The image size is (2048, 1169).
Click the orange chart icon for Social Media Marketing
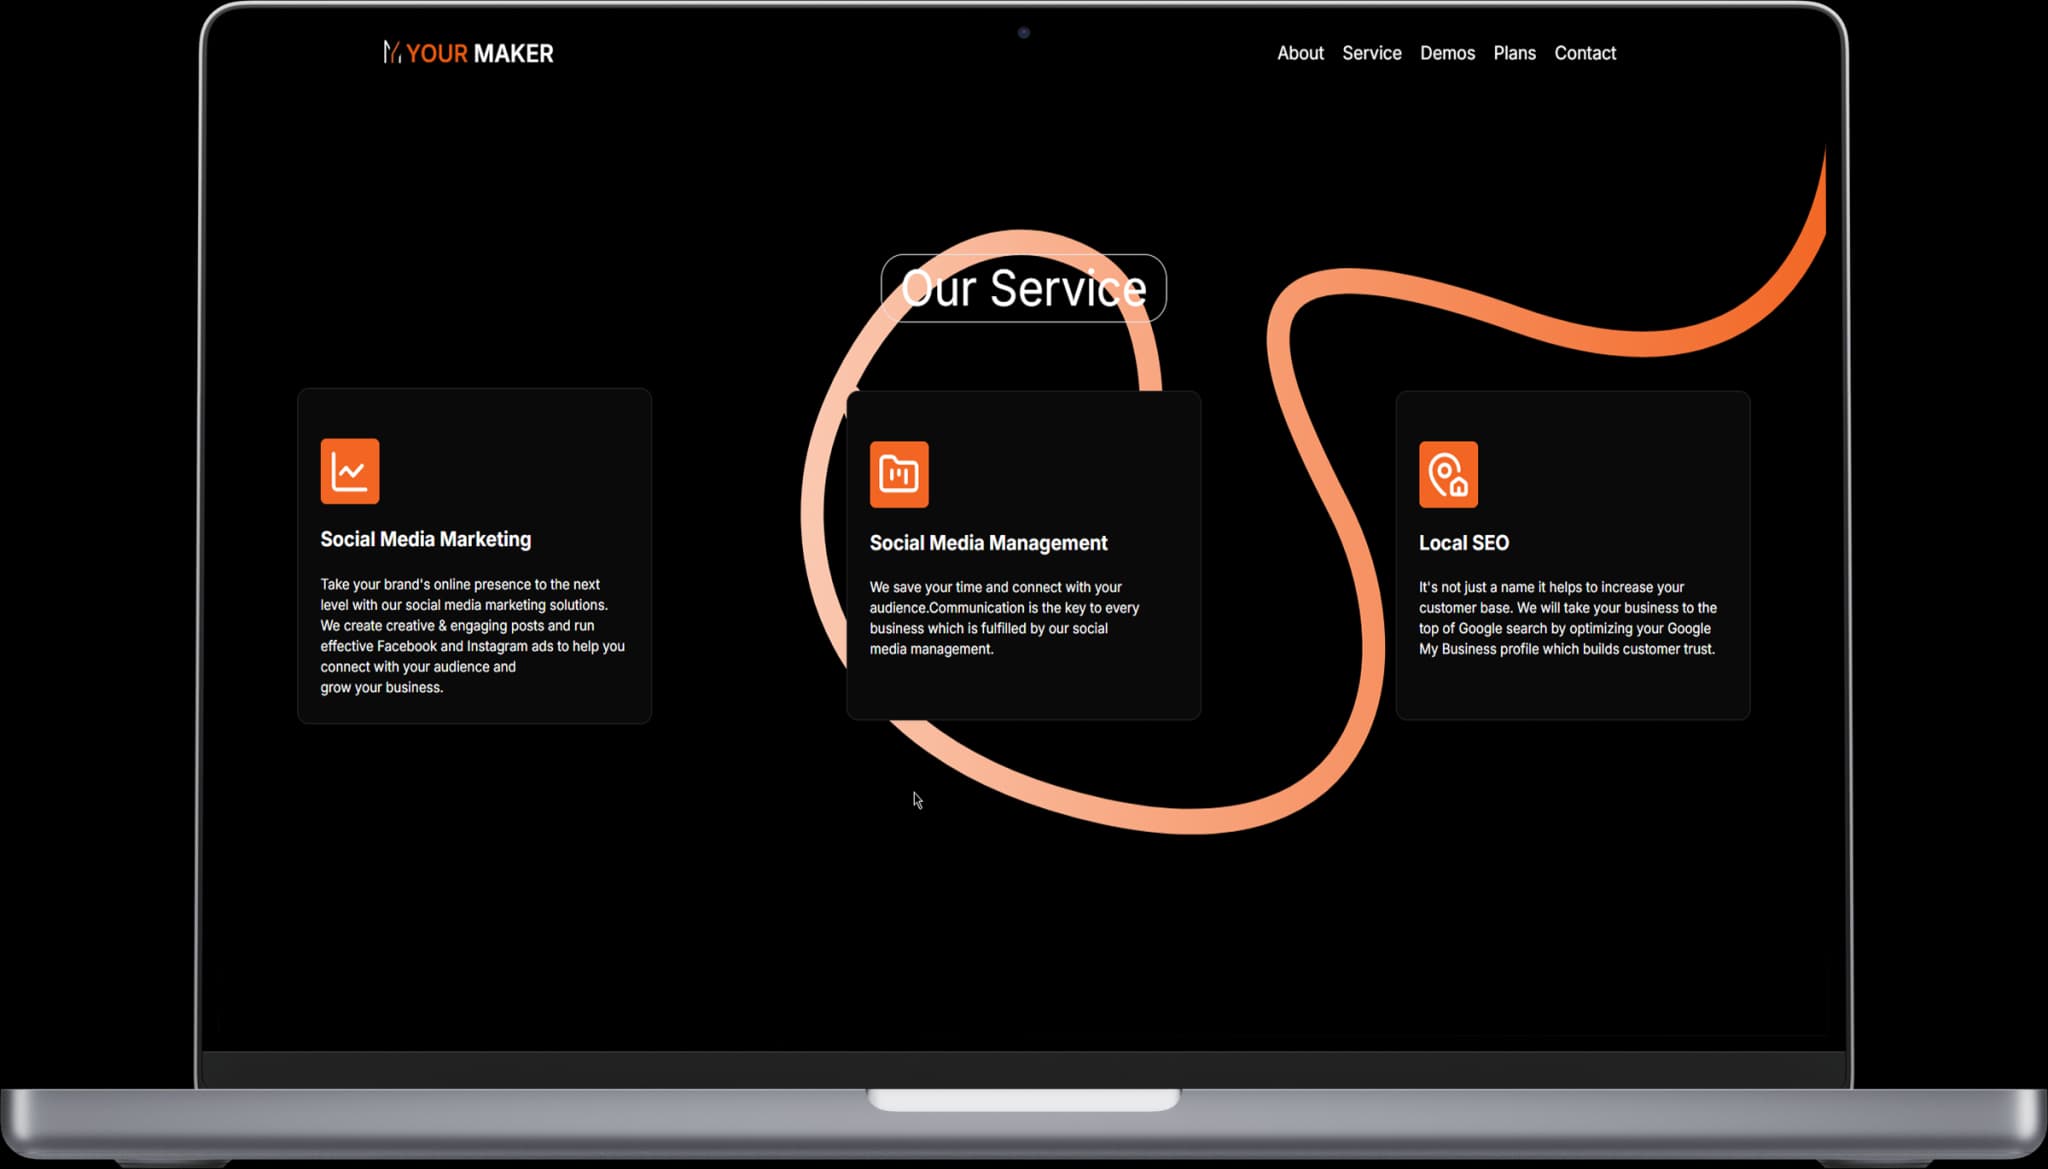(x=350, y=471)
